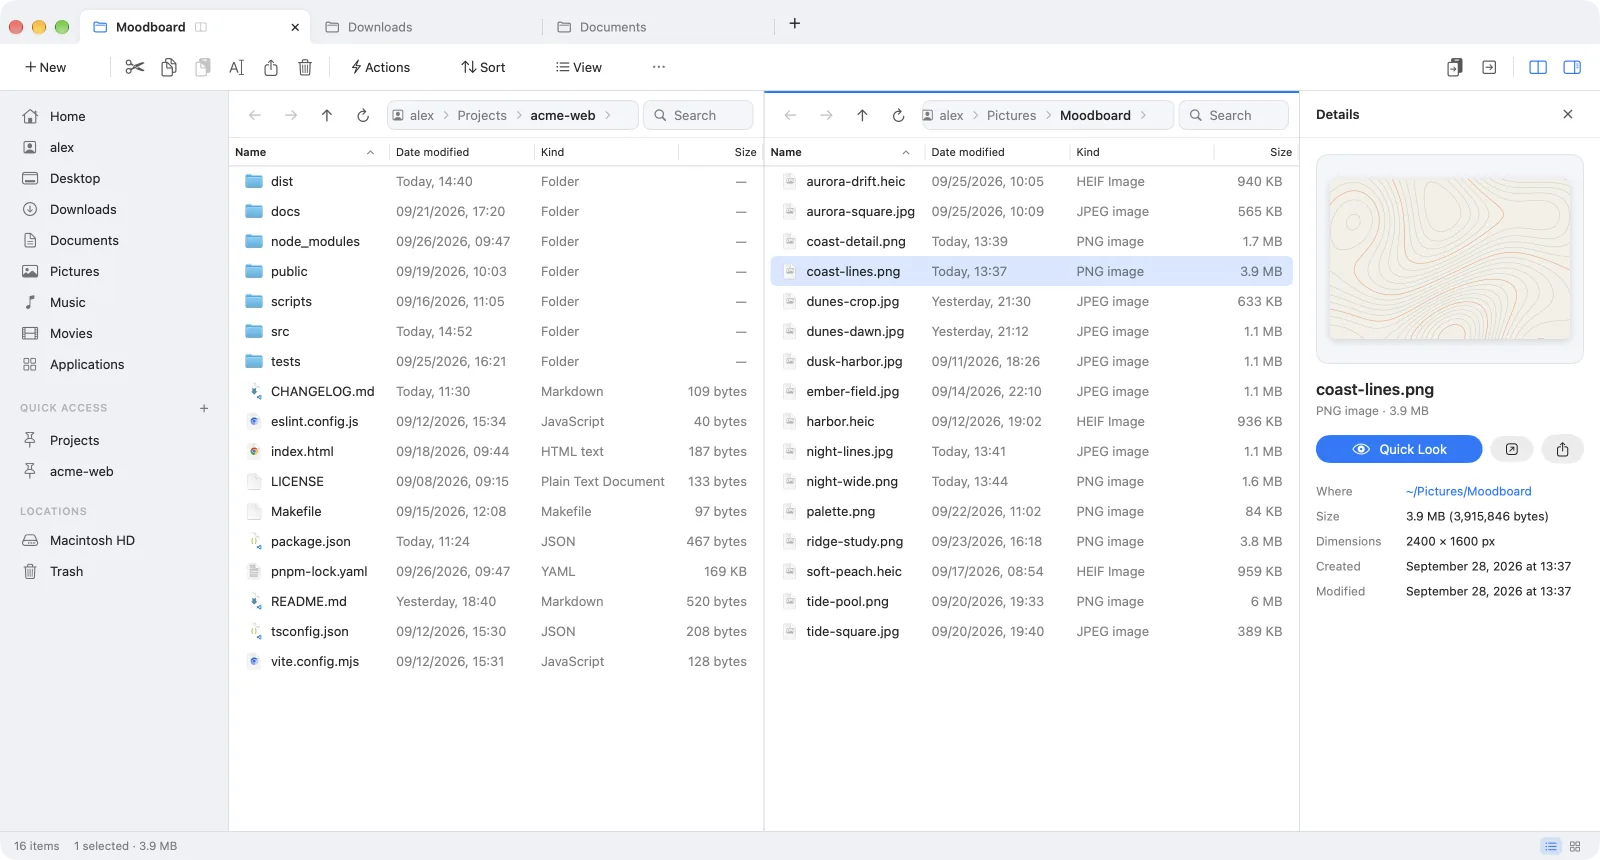Click the Copy icon in the toolbar
Image resolution: width=1600 pixels, height=860 pixels.
point(169,67)
